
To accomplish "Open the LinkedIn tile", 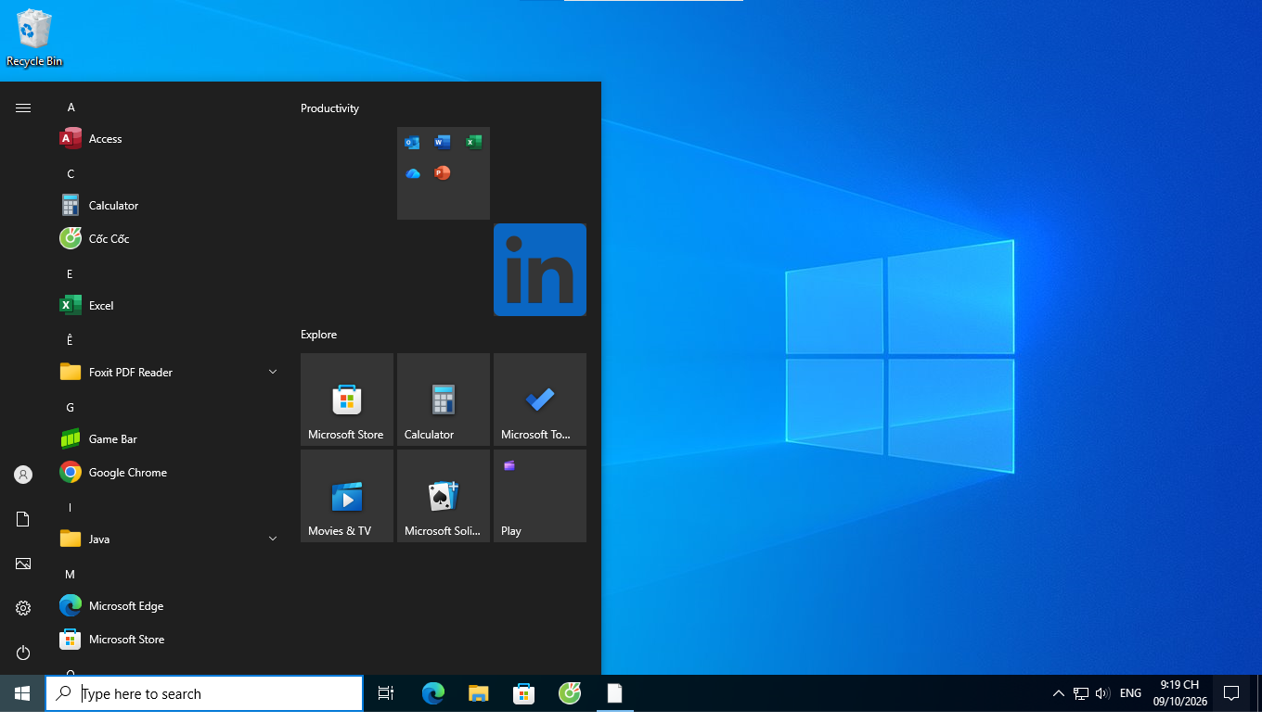I will click(540, 270).
